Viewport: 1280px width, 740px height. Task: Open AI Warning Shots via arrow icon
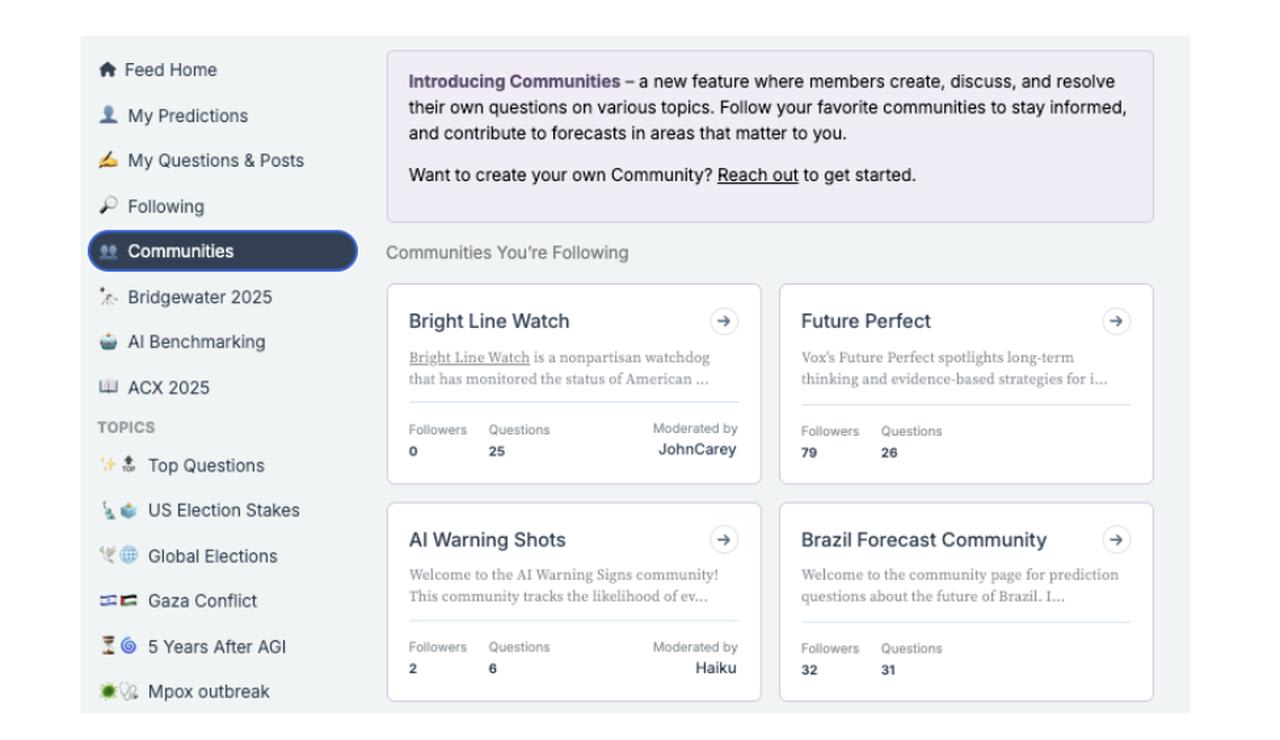[723, 540]
